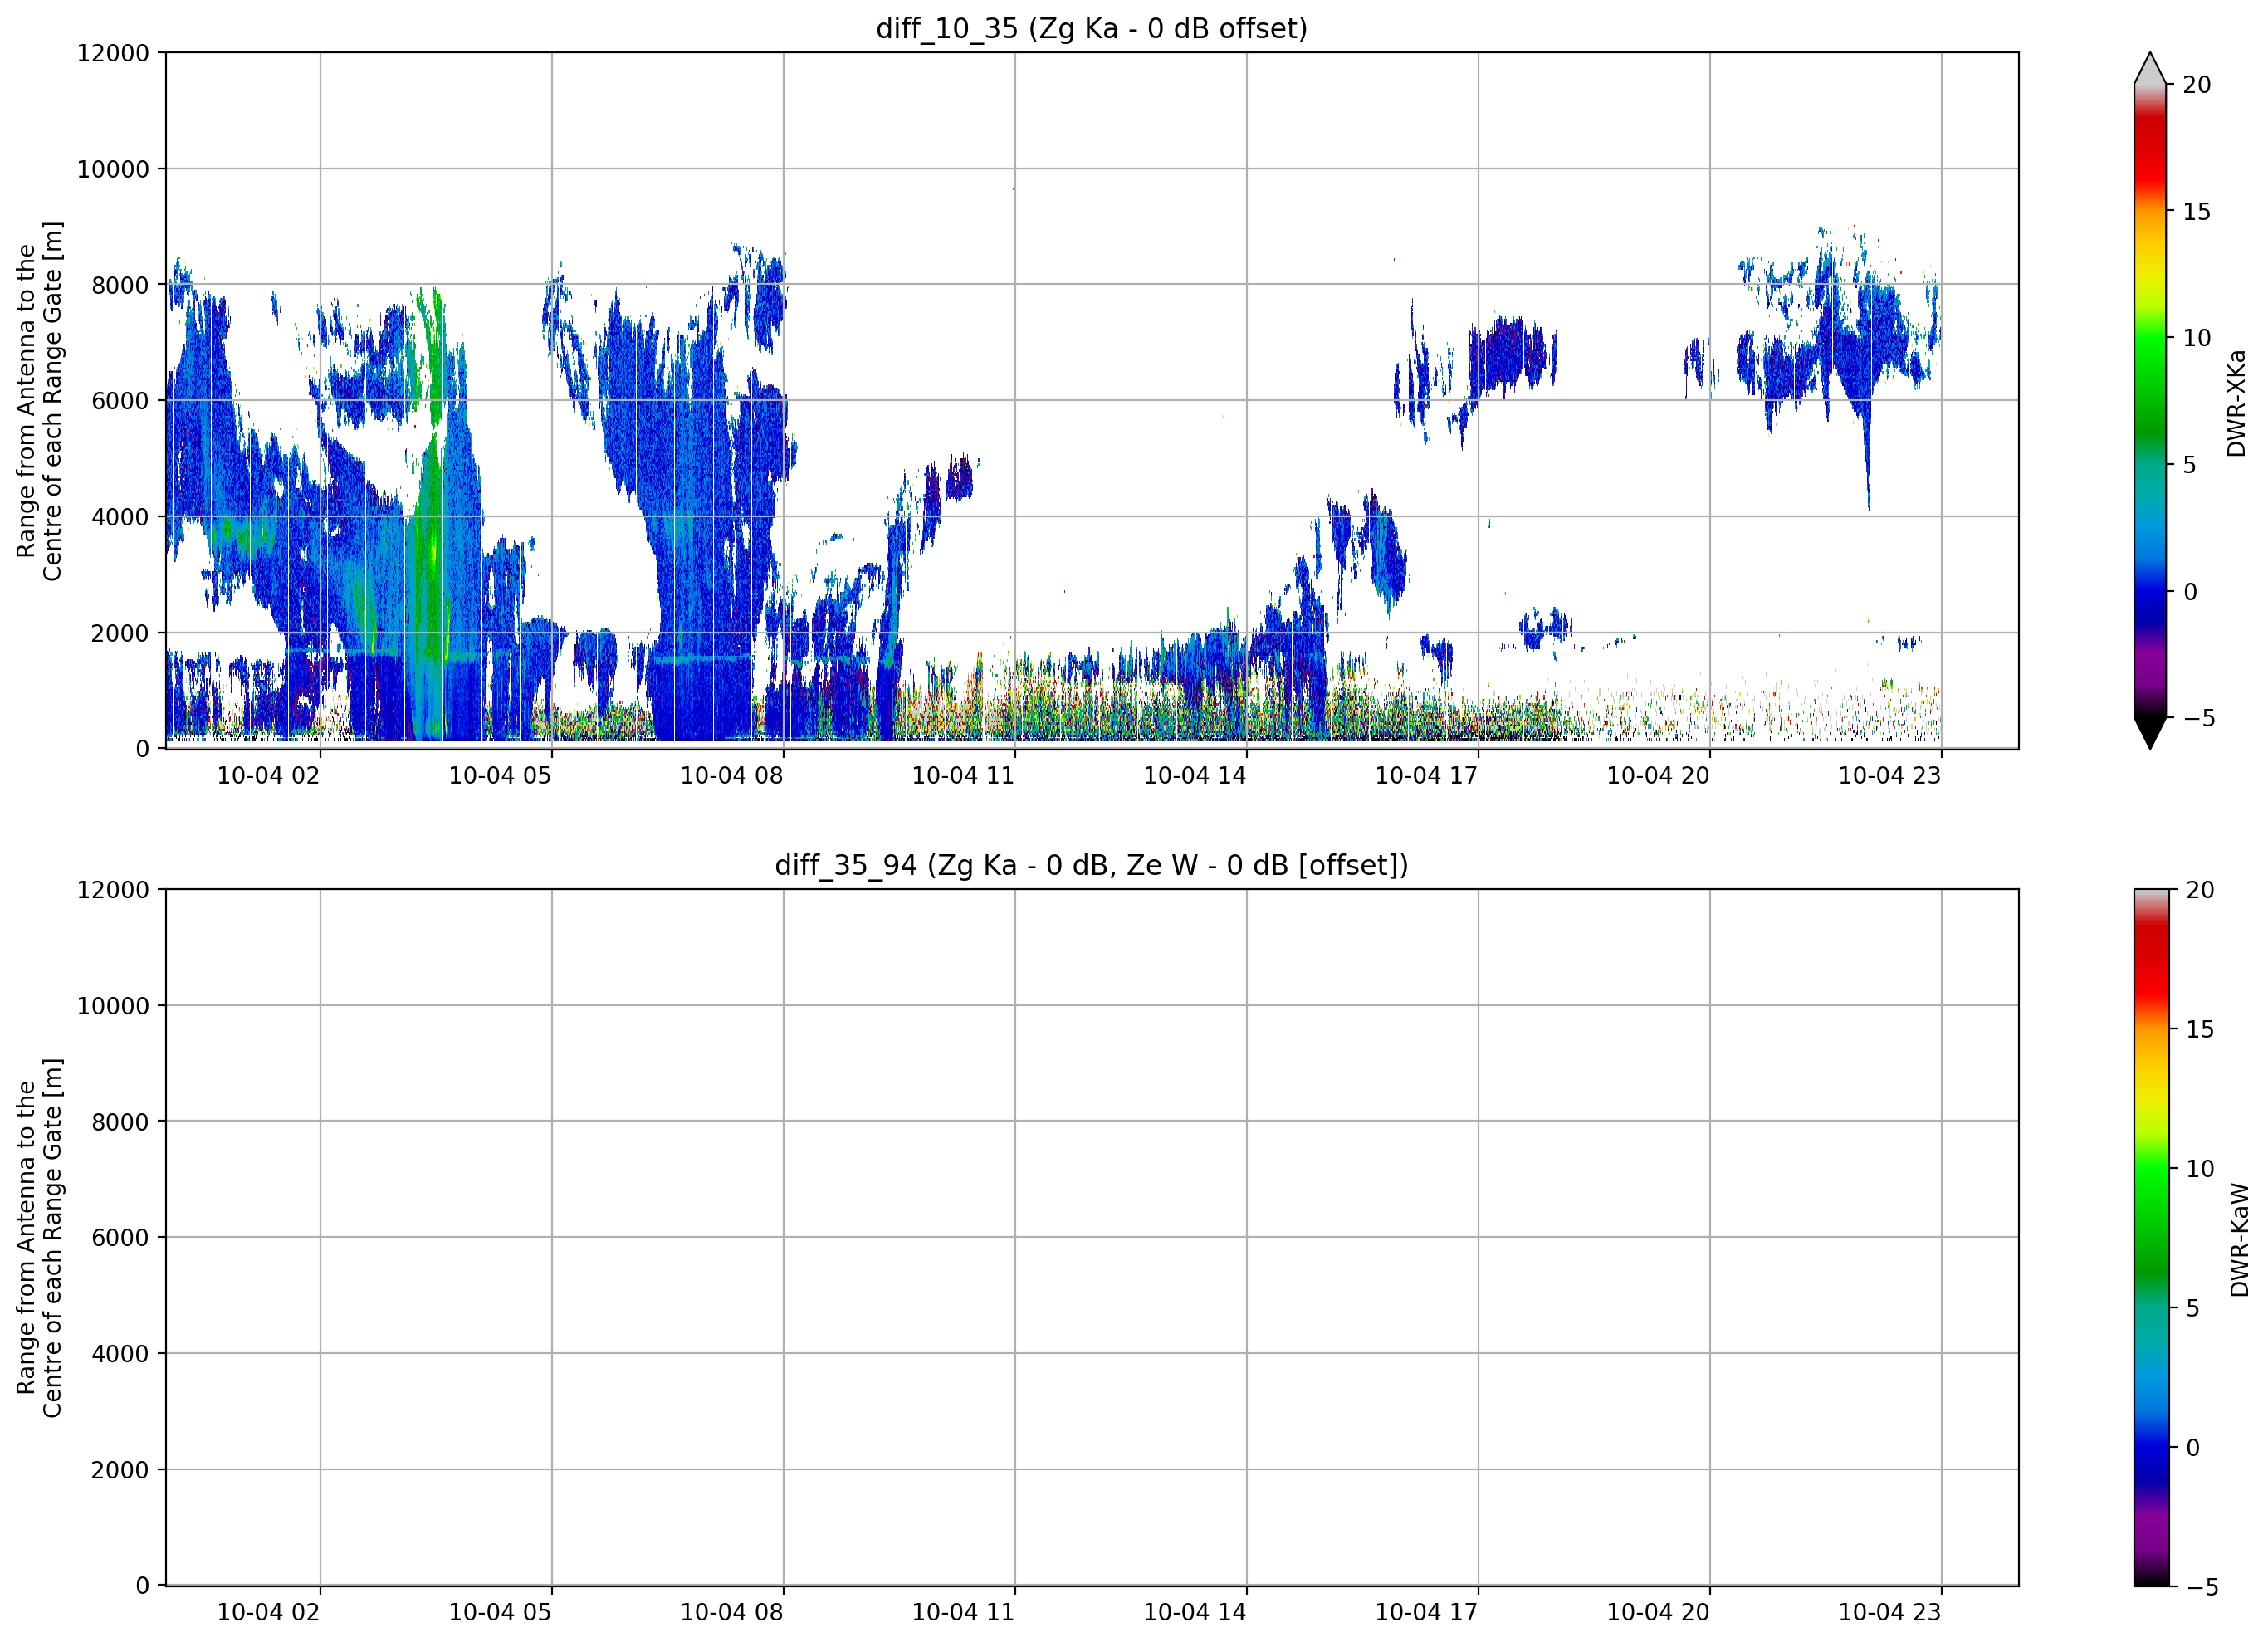
Task: Click the '10' tick on DWR-KaW colorbar
Action: coord(2200,1168)
